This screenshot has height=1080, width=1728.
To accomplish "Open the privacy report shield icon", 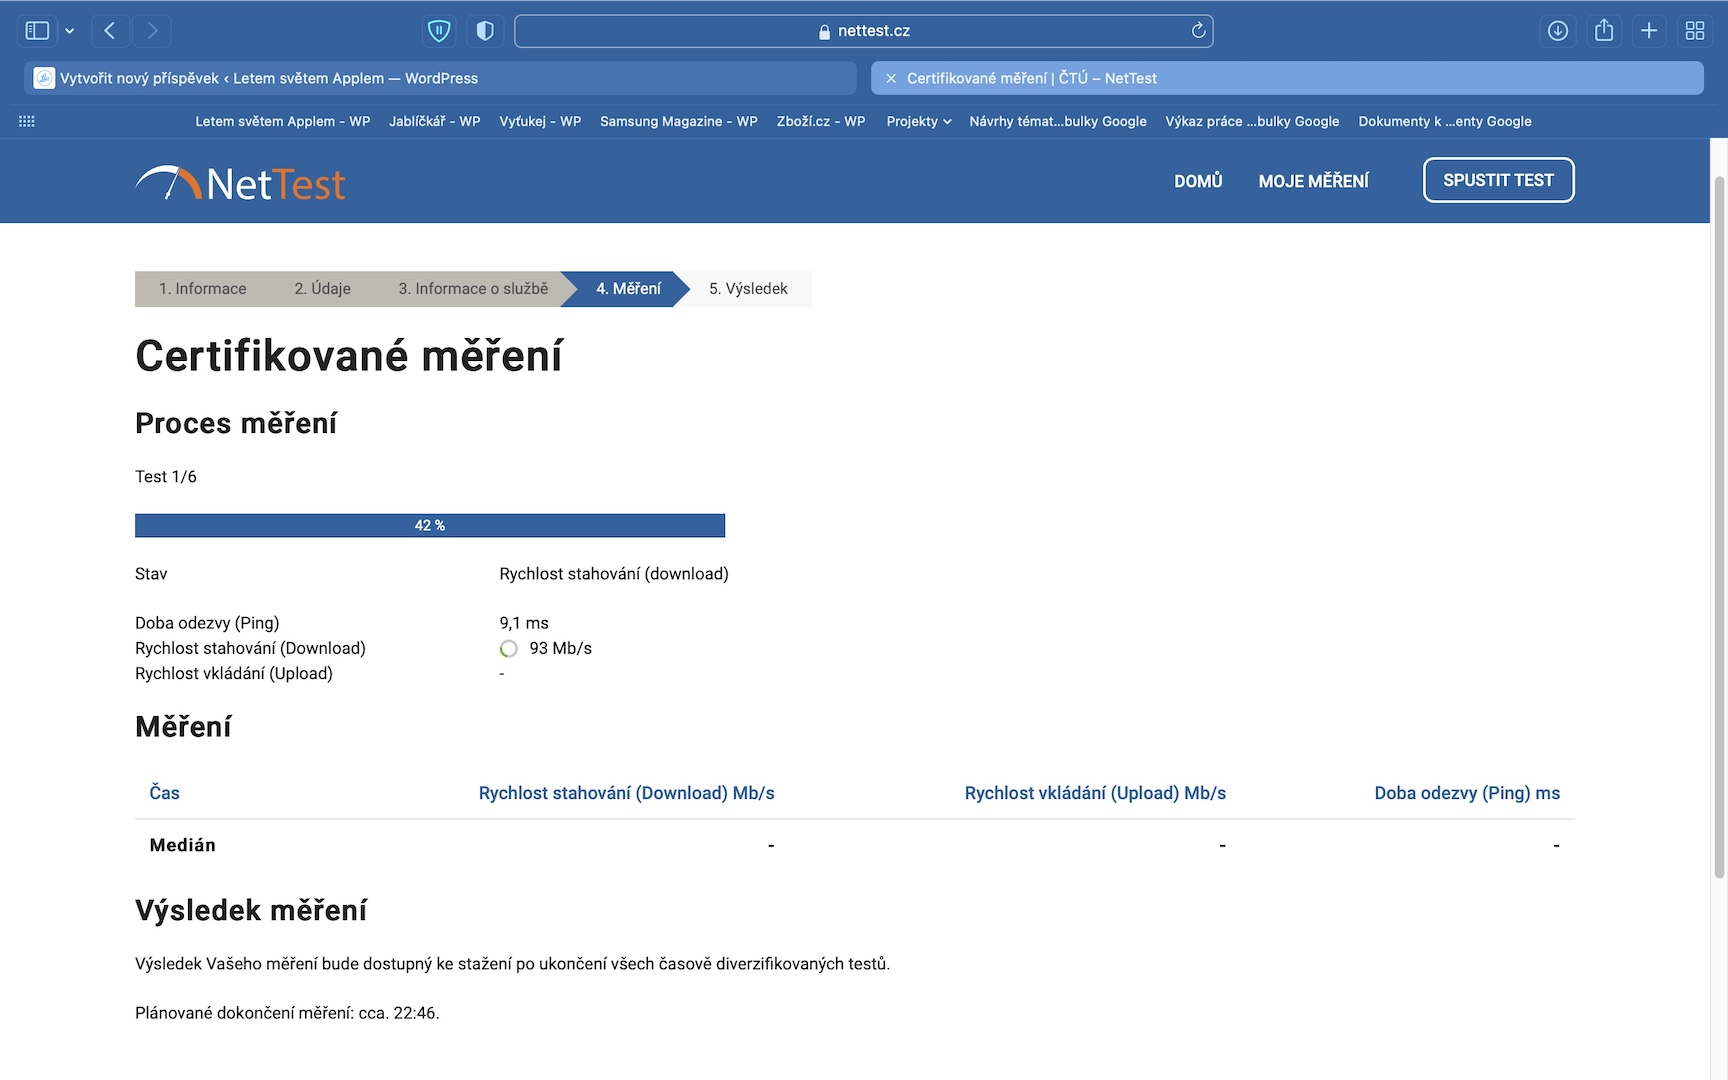I will tap(485, 31).
